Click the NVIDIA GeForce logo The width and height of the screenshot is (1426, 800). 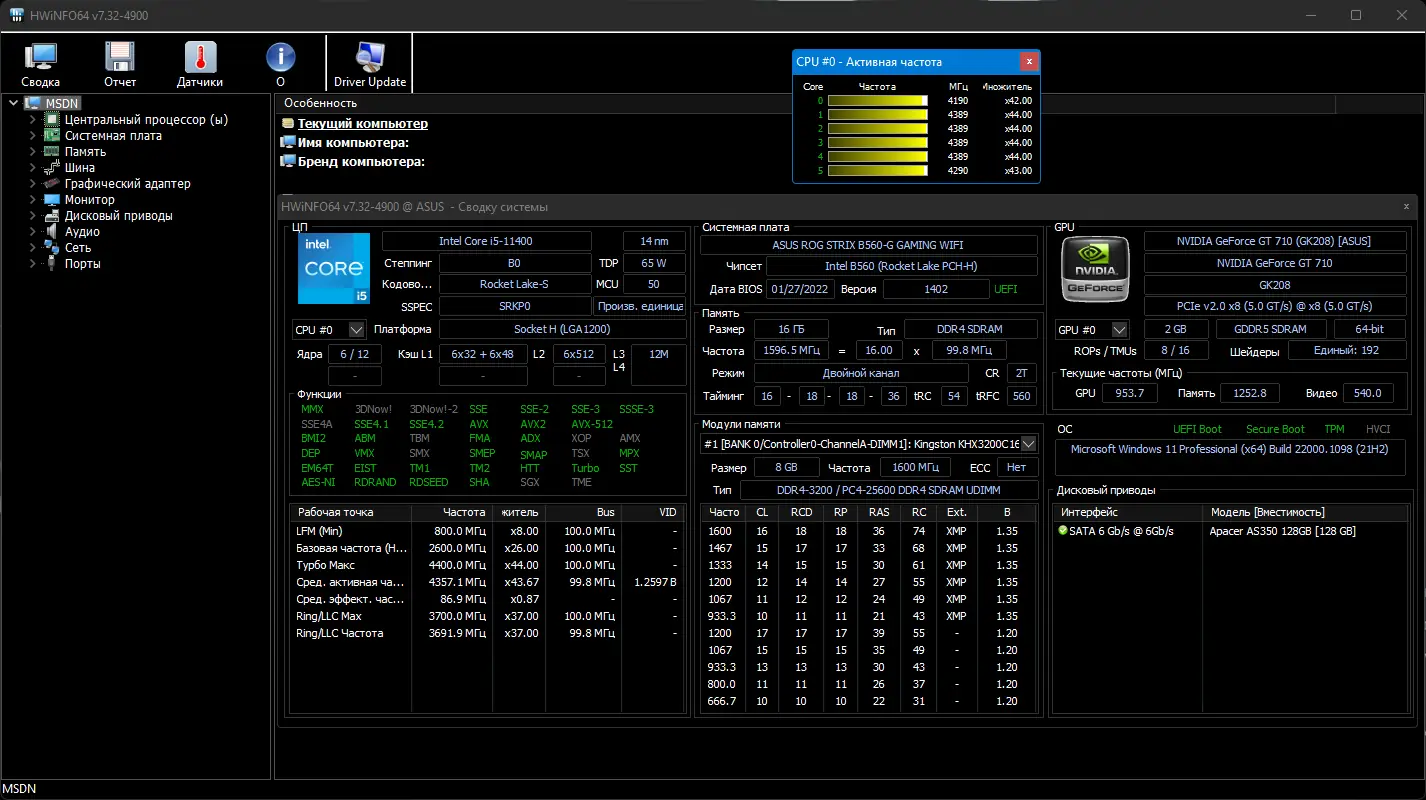click(x=1095, y=267)
